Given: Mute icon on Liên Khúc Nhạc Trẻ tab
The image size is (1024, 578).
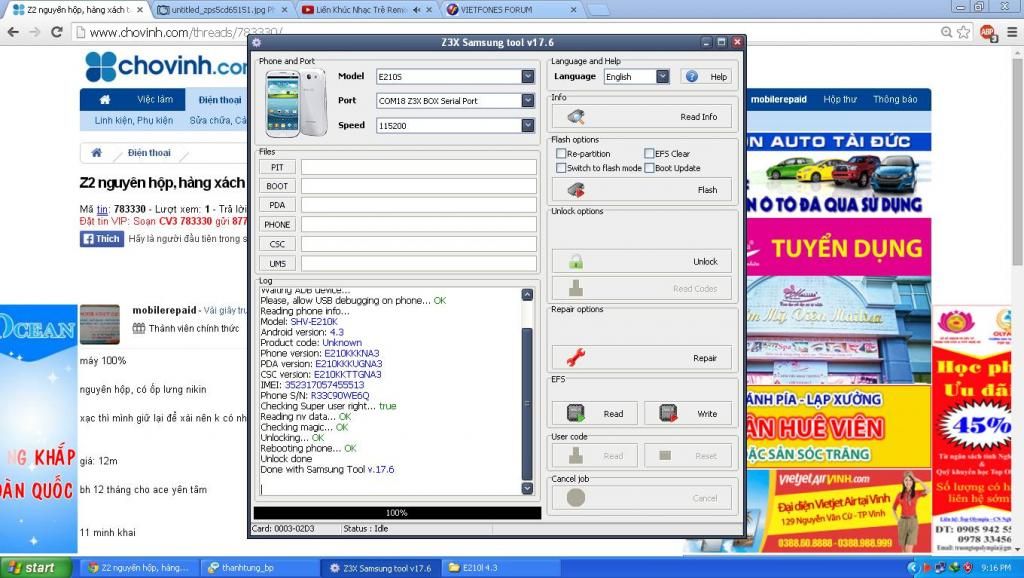Looking at the screenshot, I should point(417,10).
